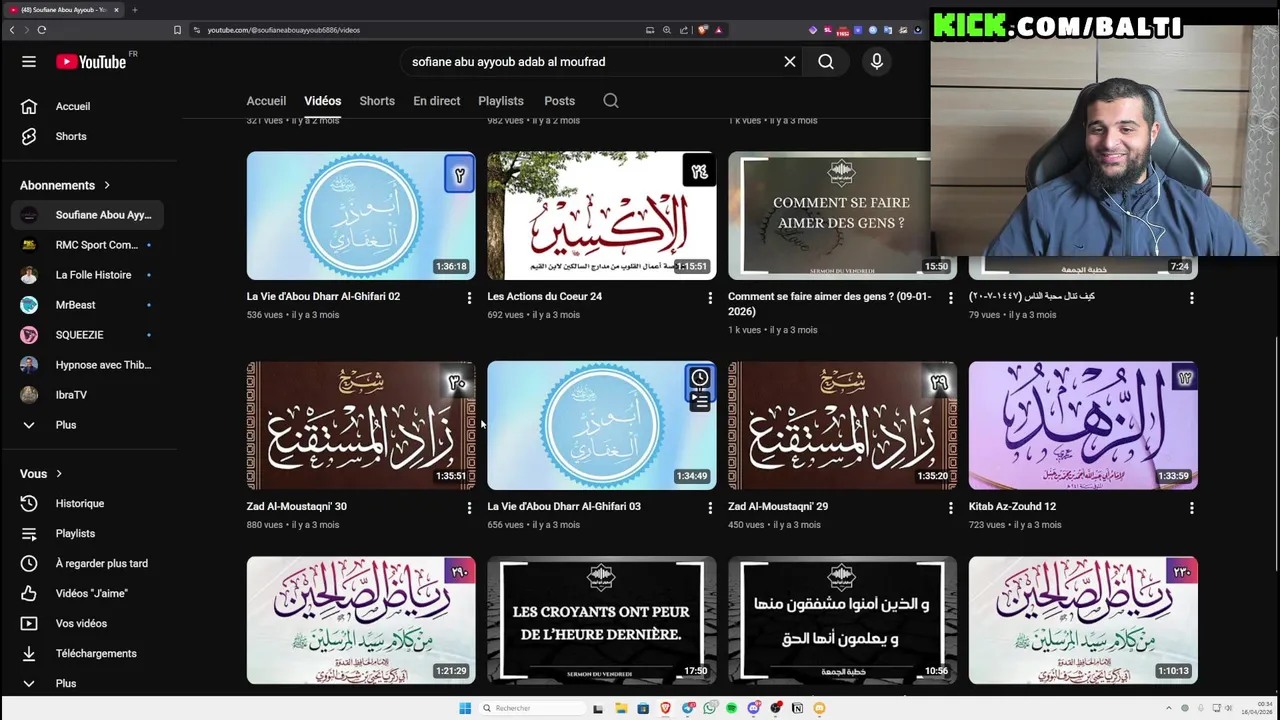Open RMC Sport subscription channel

click(89, 245)
